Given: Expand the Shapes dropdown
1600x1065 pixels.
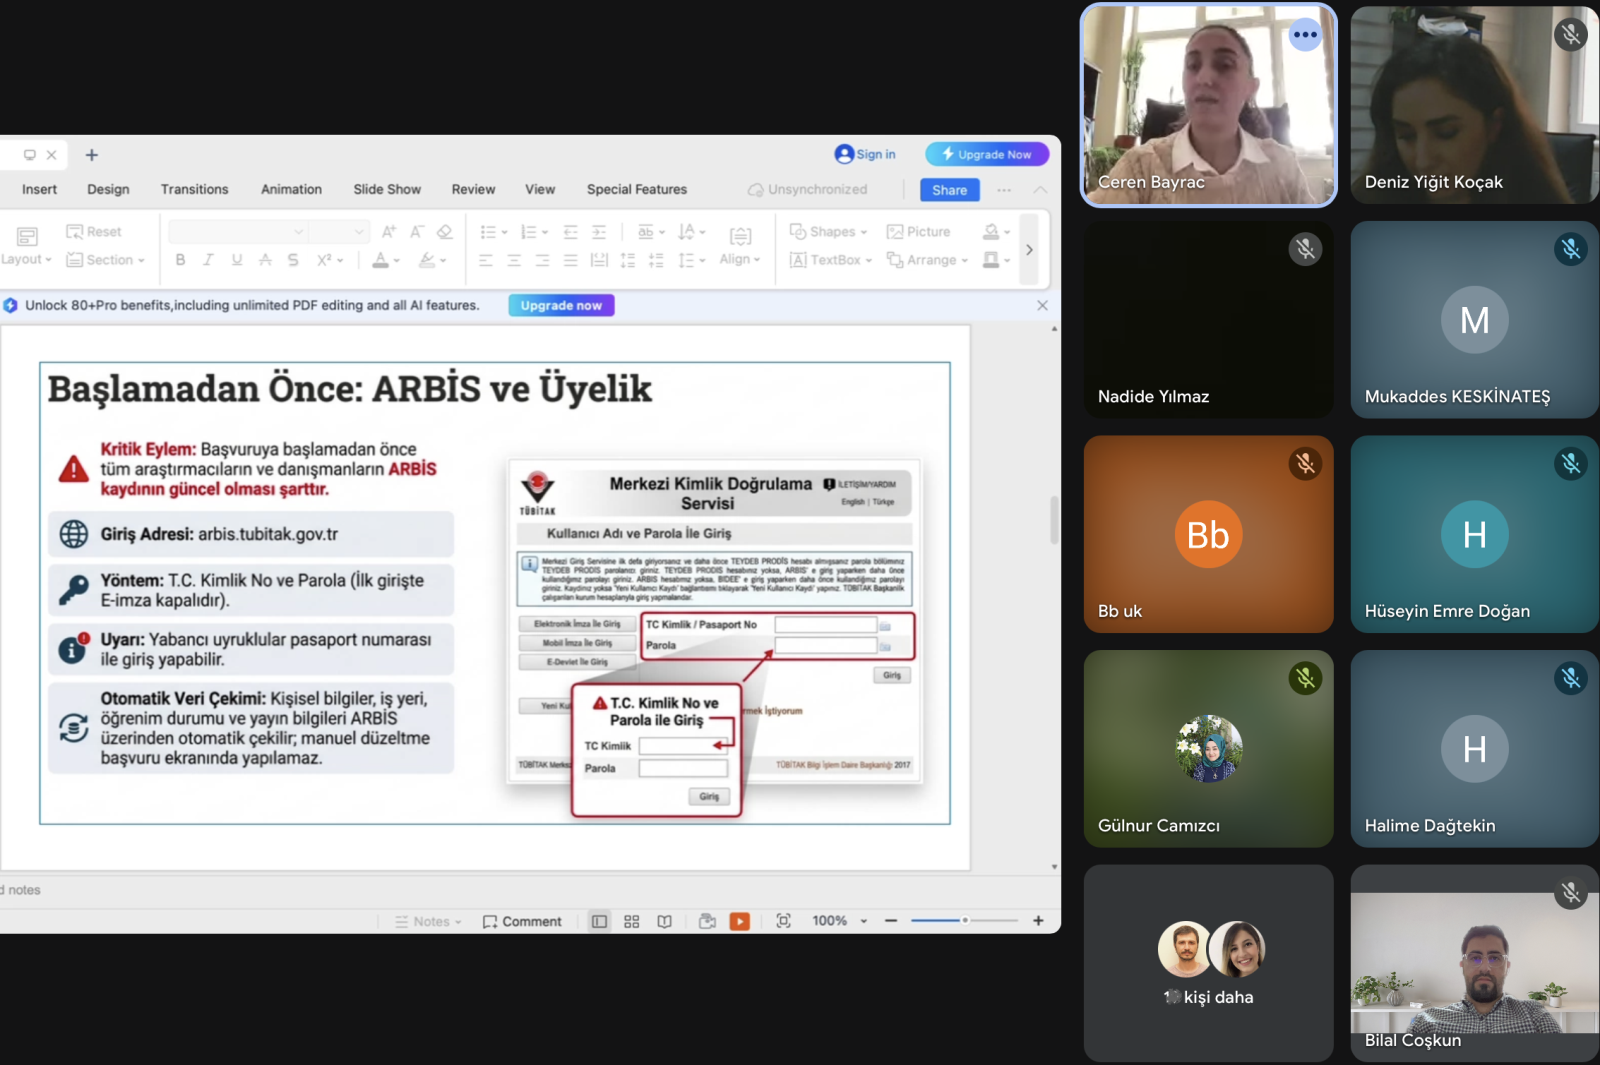Looking at the screenshot, I should [x=829, y=232].
